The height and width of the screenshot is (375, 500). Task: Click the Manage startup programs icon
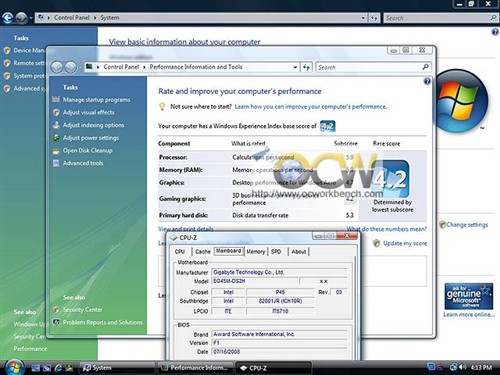click(x=56, y=99)
